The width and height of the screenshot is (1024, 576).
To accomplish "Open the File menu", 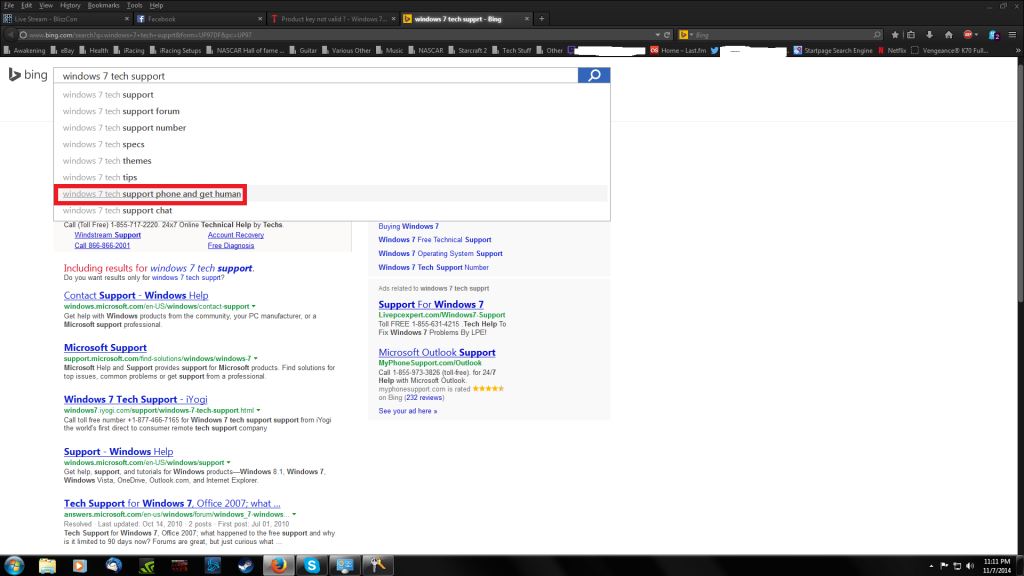I will [x=9, y=5].
